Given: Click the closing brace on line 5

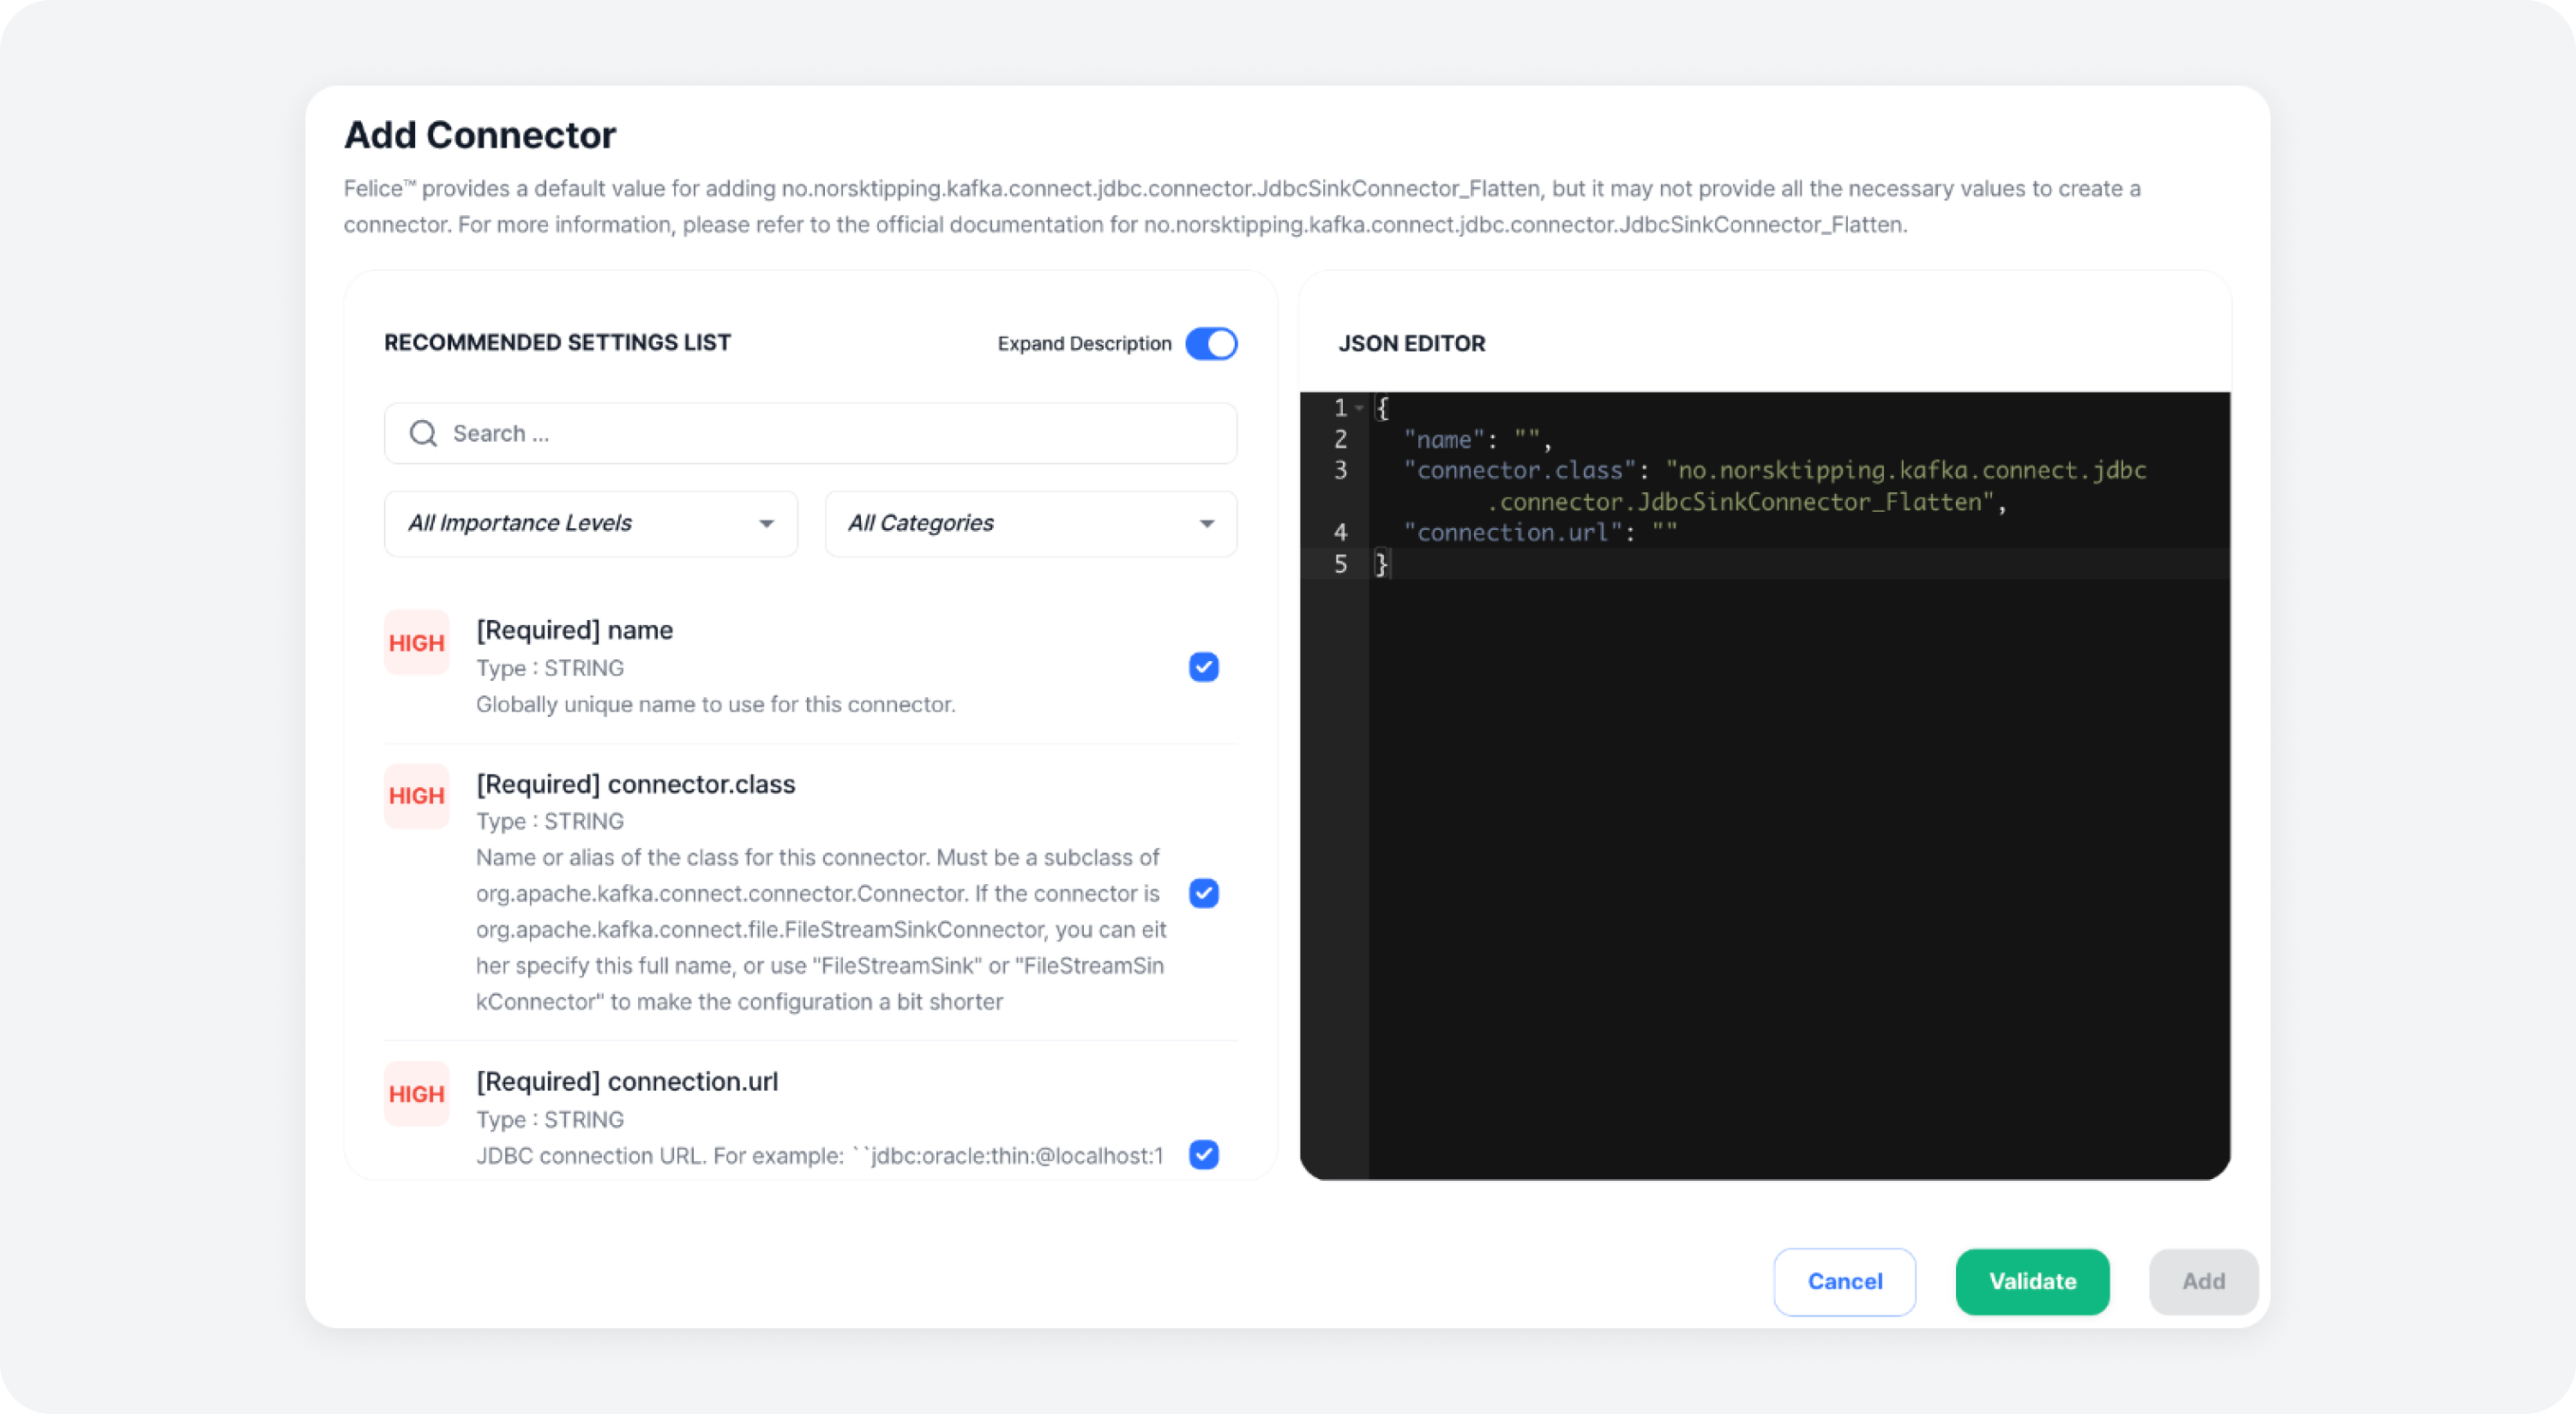Looking at the screenshot, I should [x=1381, y=564].
